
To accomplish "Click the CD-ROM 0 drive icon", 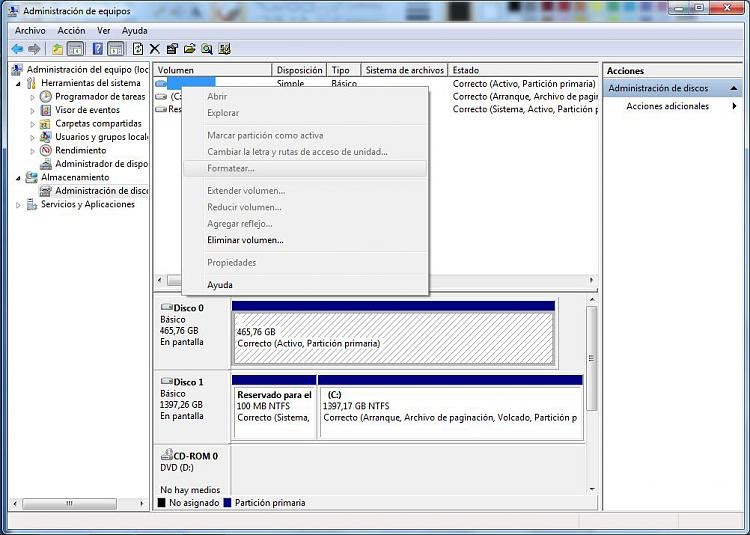I will [166, 455].
